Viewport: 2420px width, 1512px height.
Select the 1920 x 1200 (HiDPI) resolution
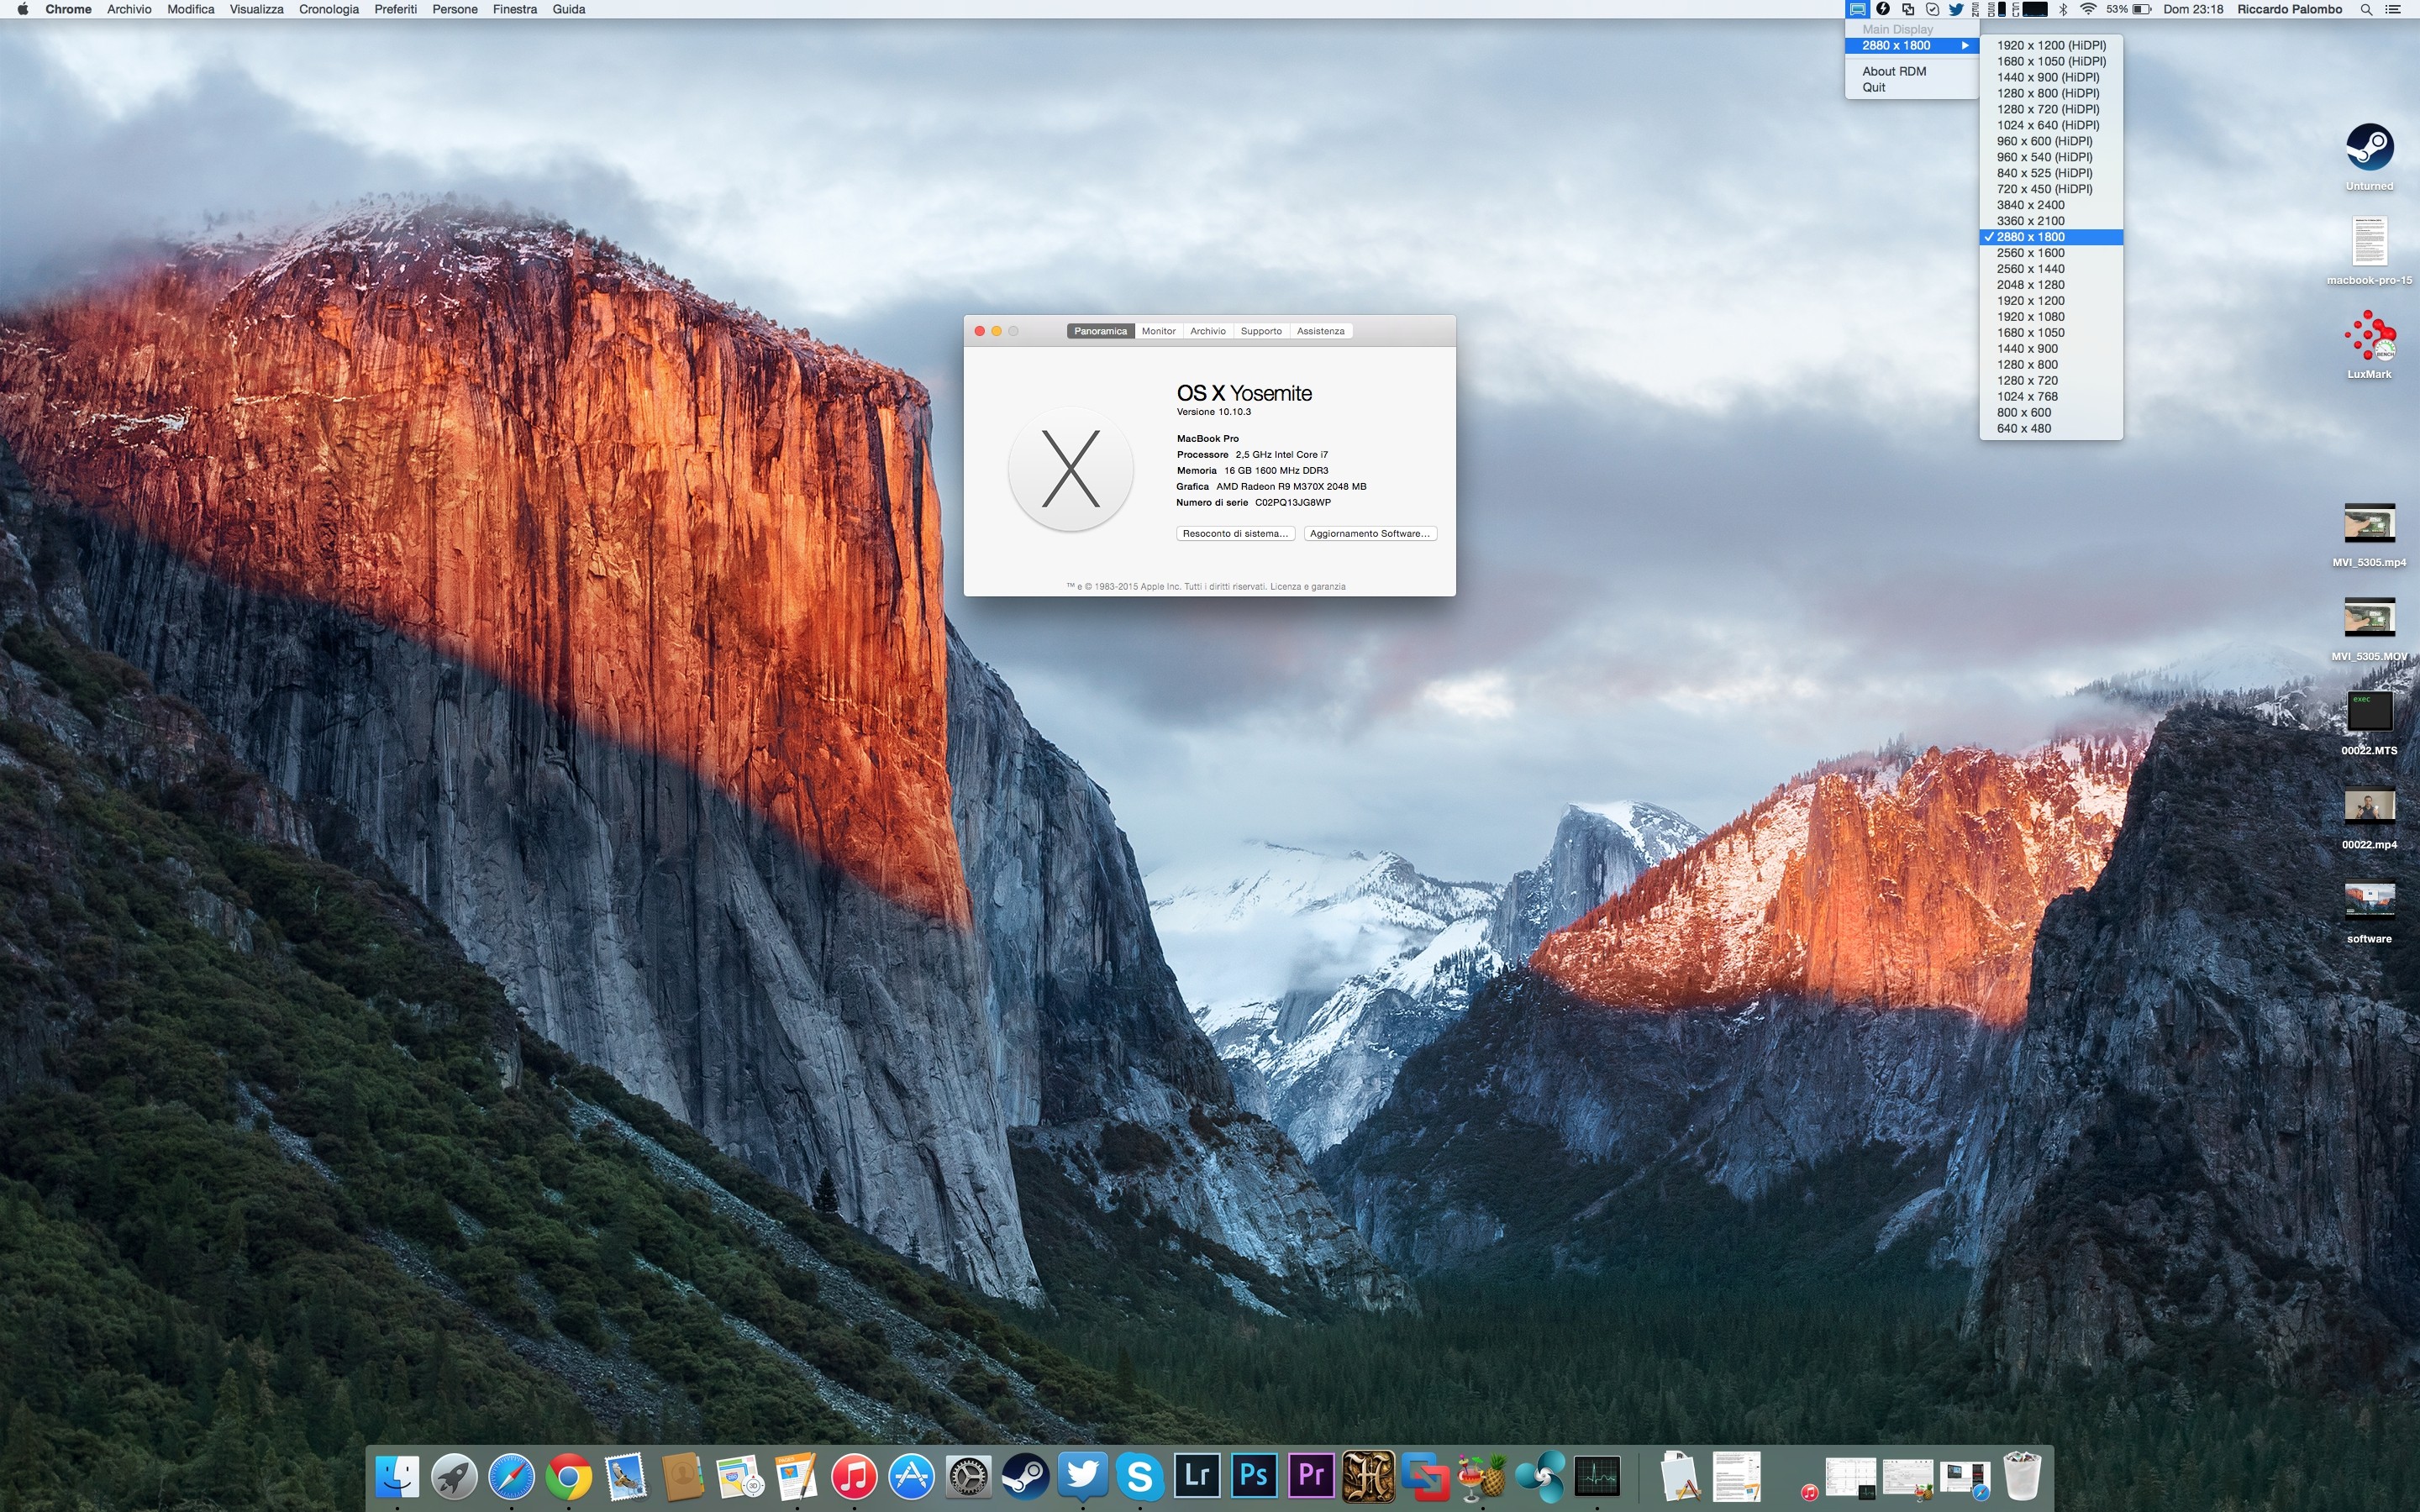tap(2051, 45)
